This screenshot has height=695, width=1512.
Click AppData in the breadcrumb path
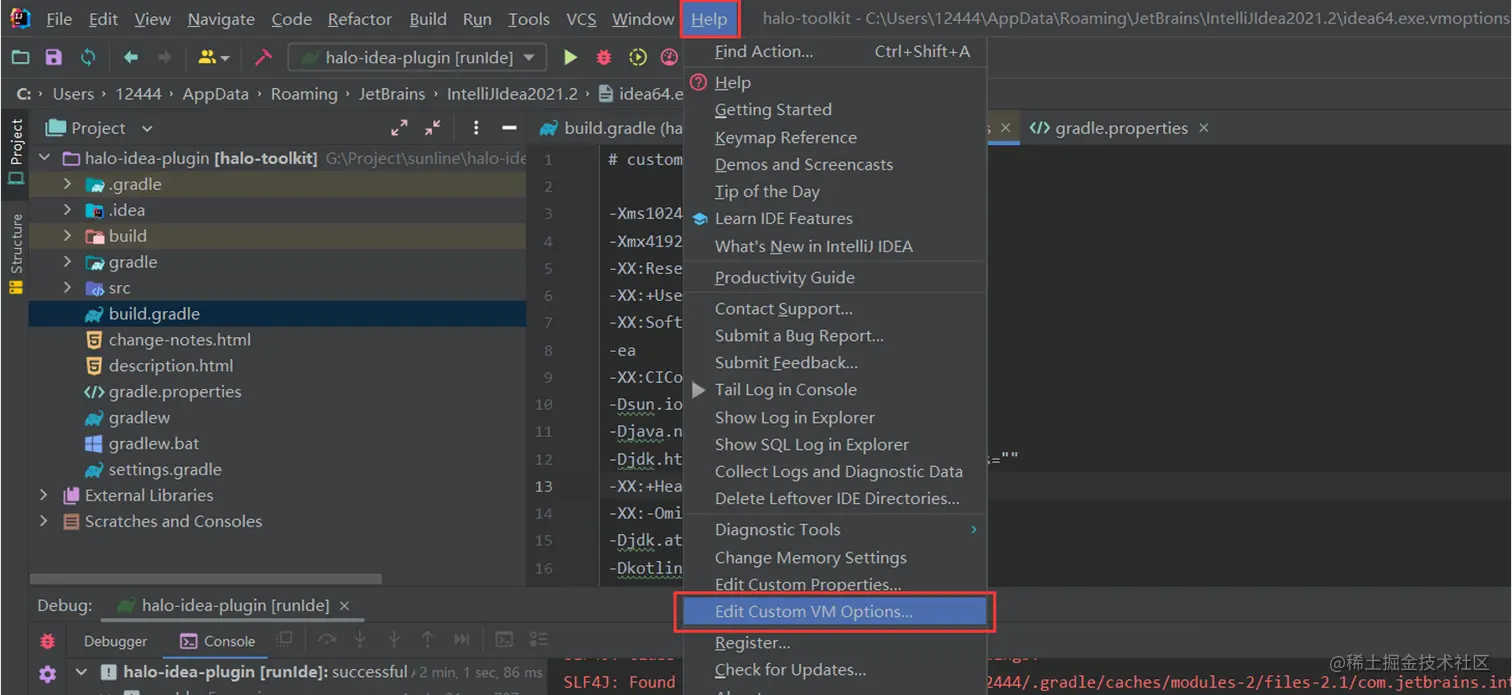215,94
